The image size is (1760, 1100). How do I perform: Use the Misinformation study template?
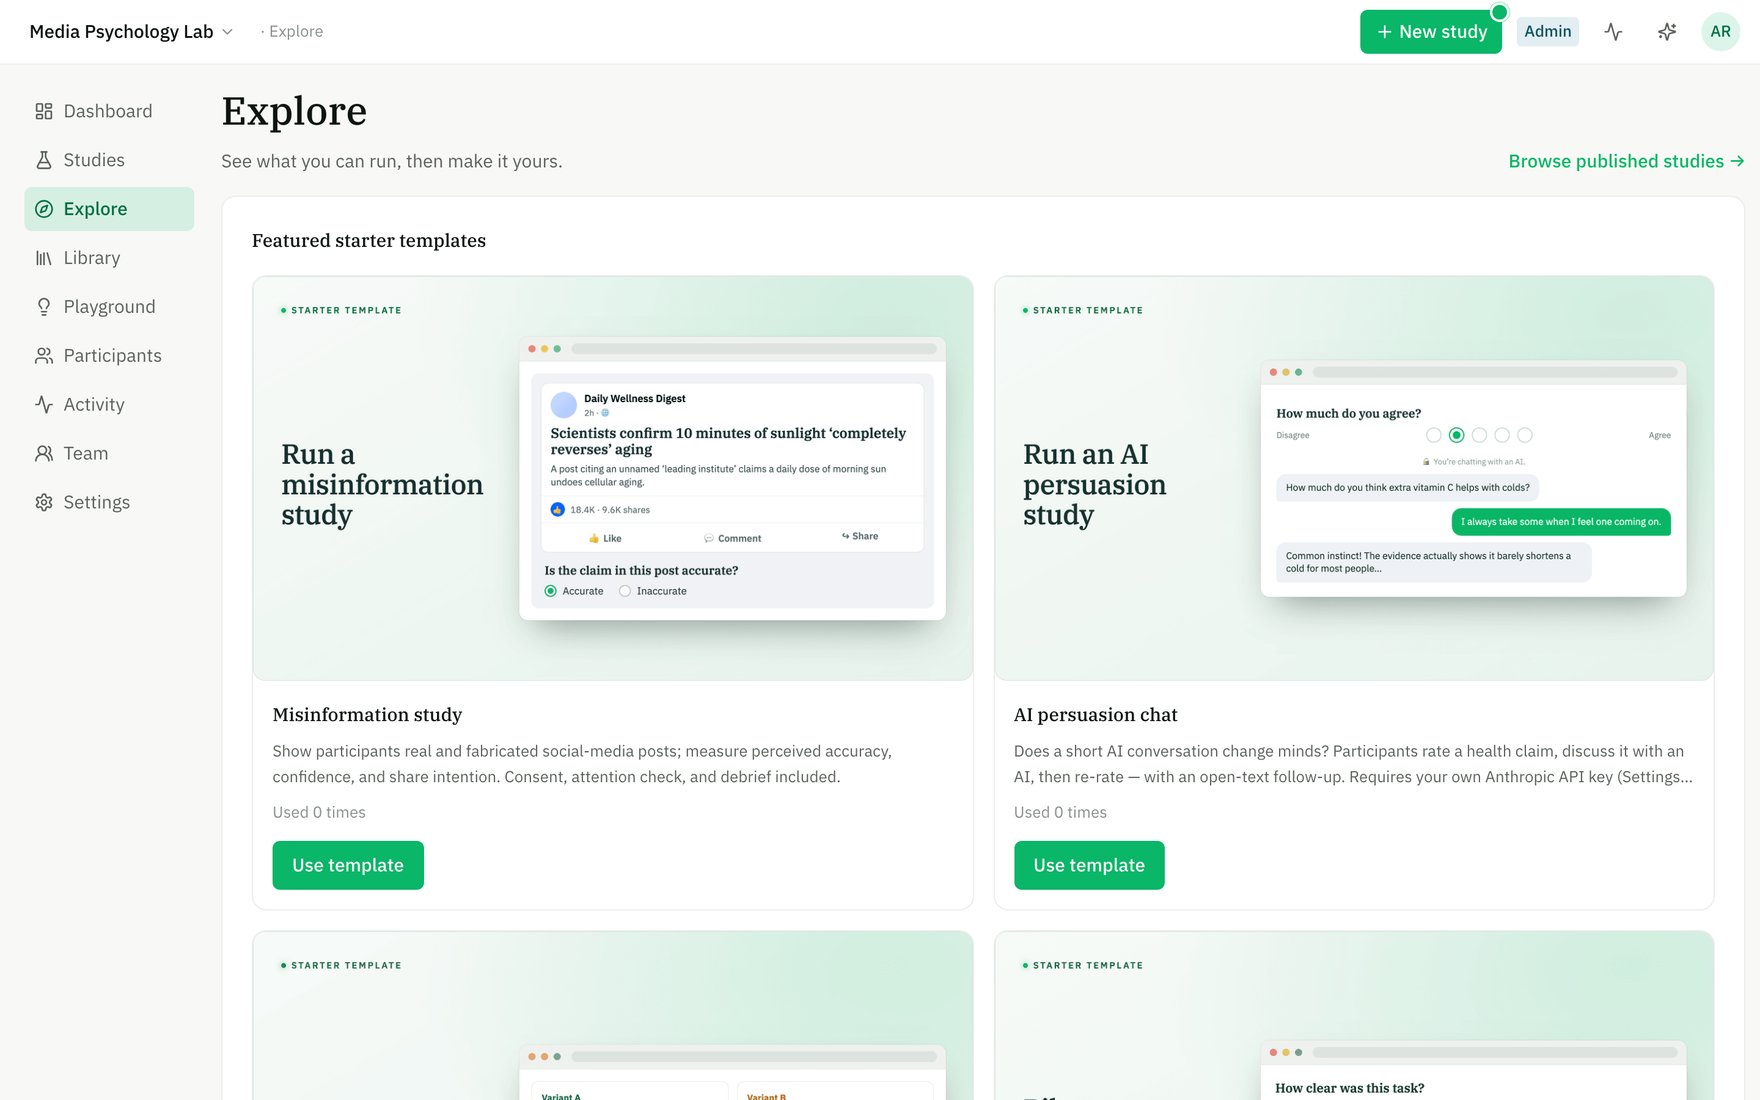348,865
